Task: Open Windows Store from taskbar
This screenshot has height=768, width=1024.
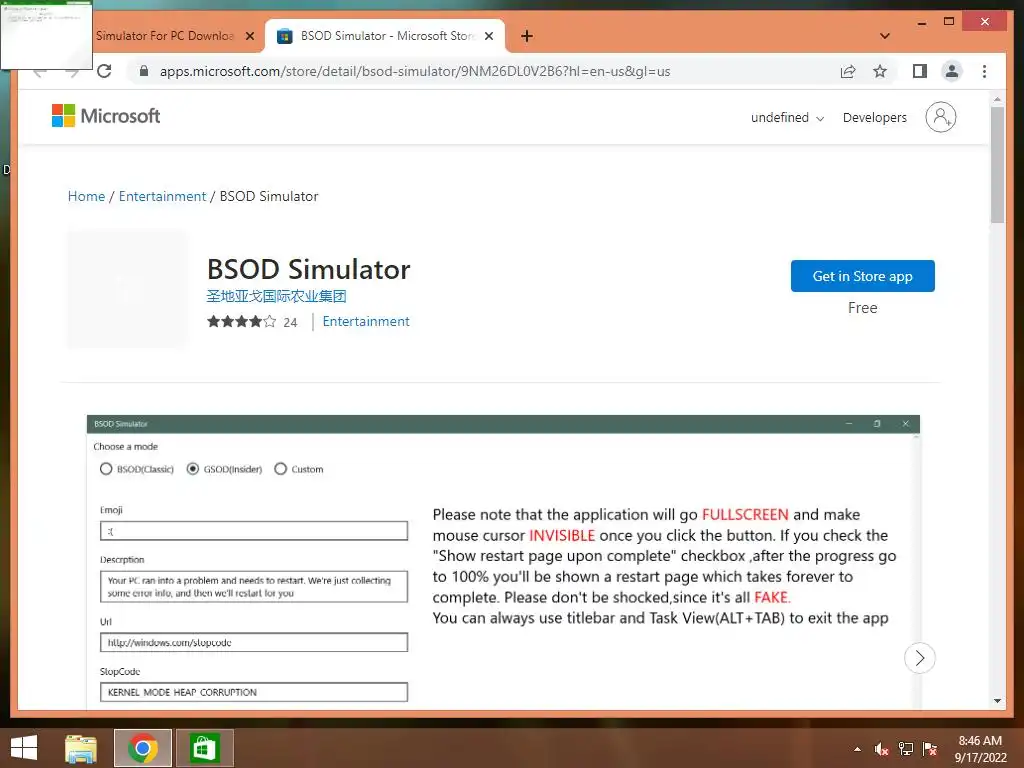Action: [204, 748]
